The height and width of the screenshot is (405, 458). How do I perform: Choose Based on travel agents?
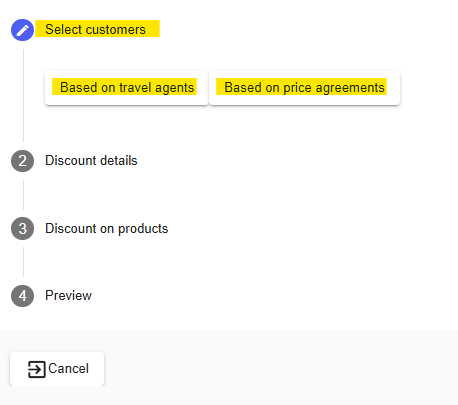[x=126, y=88]
